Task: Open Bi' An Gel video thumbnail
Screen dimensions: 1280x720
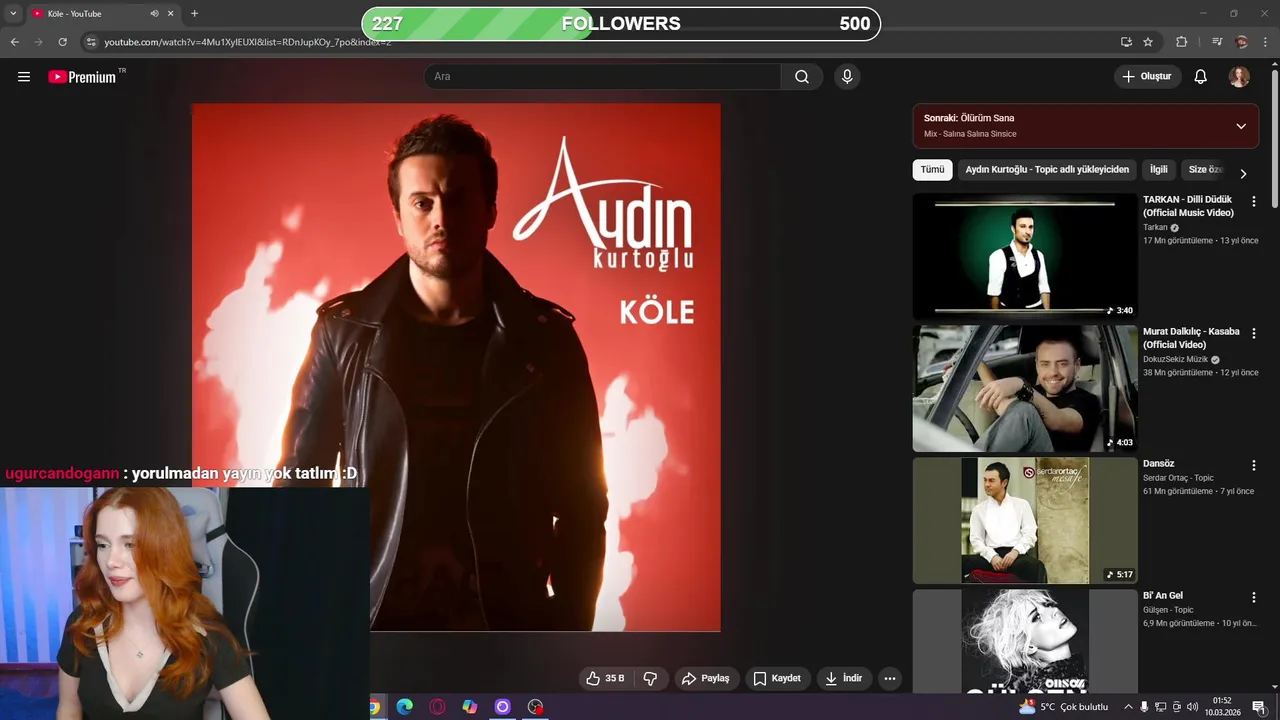Action: pos(1025,641)
